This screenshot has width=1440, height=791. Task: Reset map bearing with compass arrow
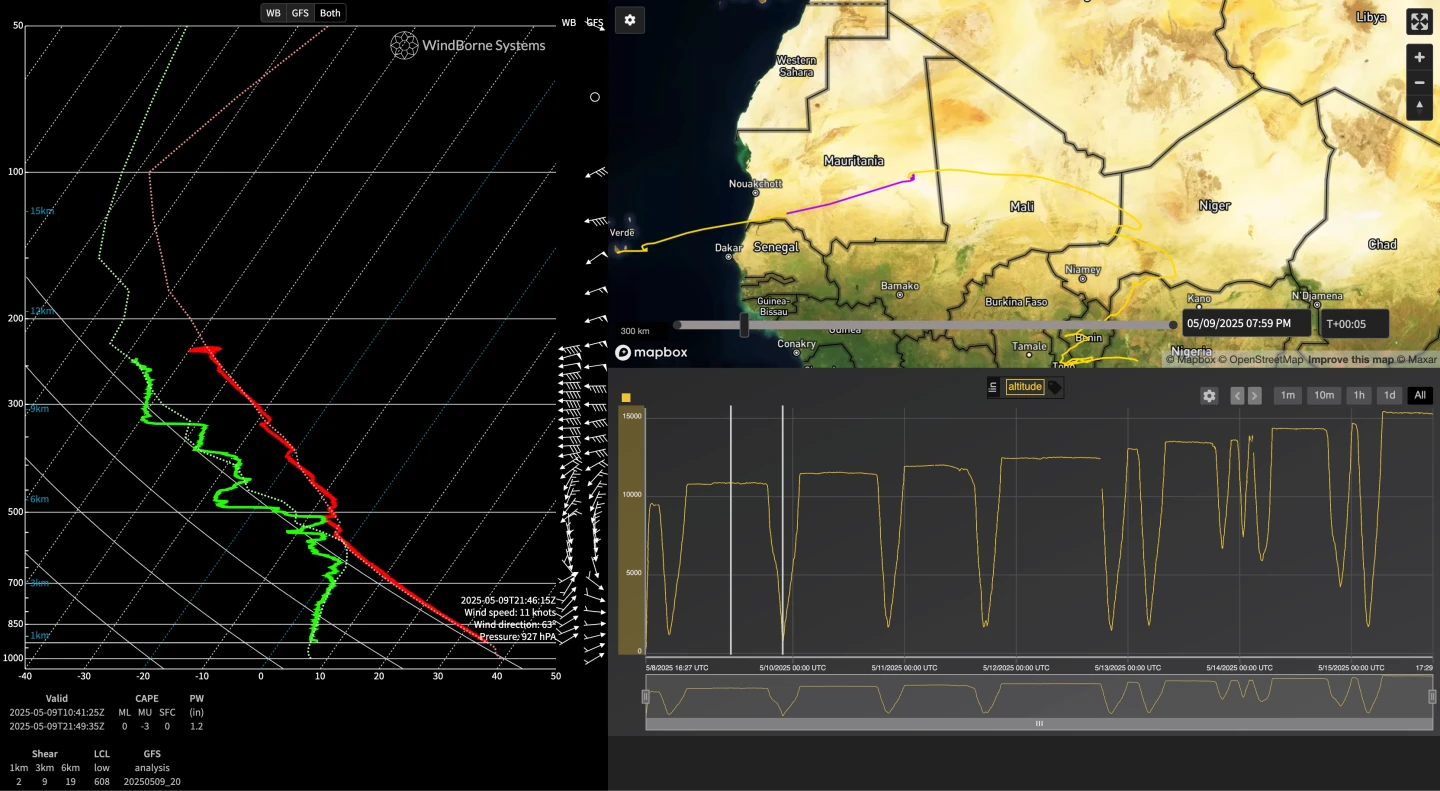(1420, 107)
